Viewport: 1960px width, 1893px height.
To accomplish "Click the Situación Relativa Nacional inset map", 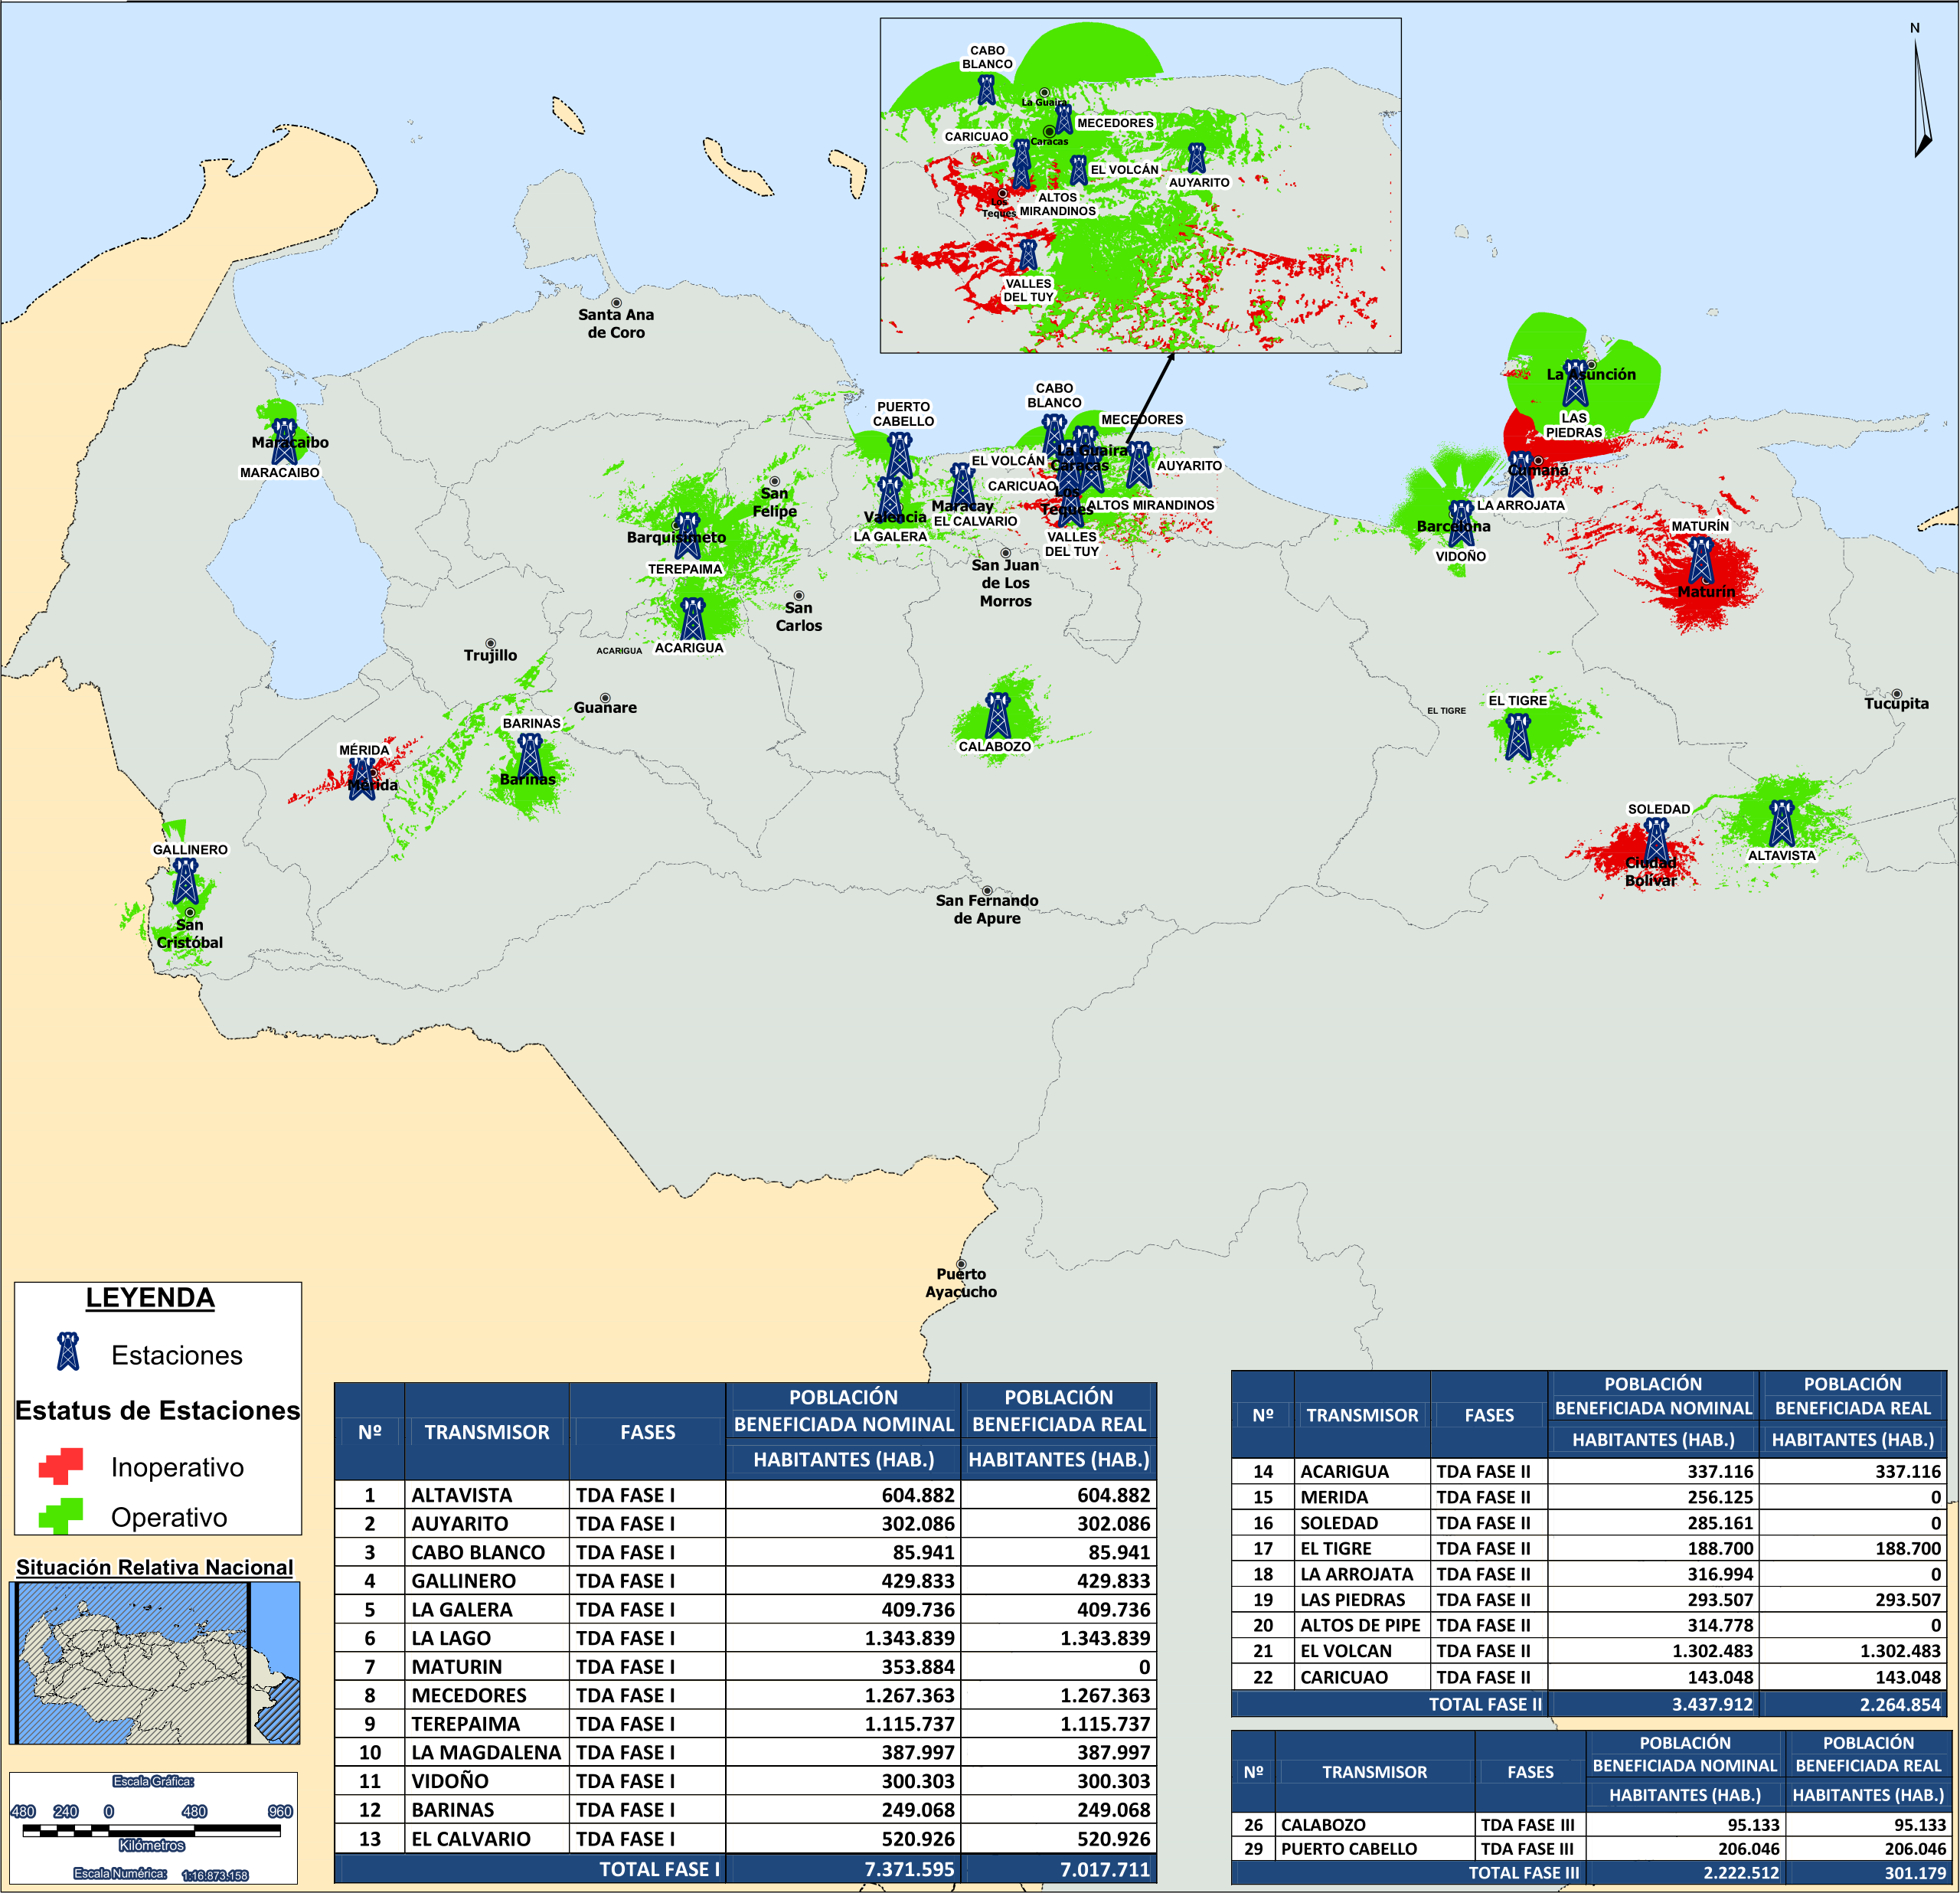I will [155, 1662].
